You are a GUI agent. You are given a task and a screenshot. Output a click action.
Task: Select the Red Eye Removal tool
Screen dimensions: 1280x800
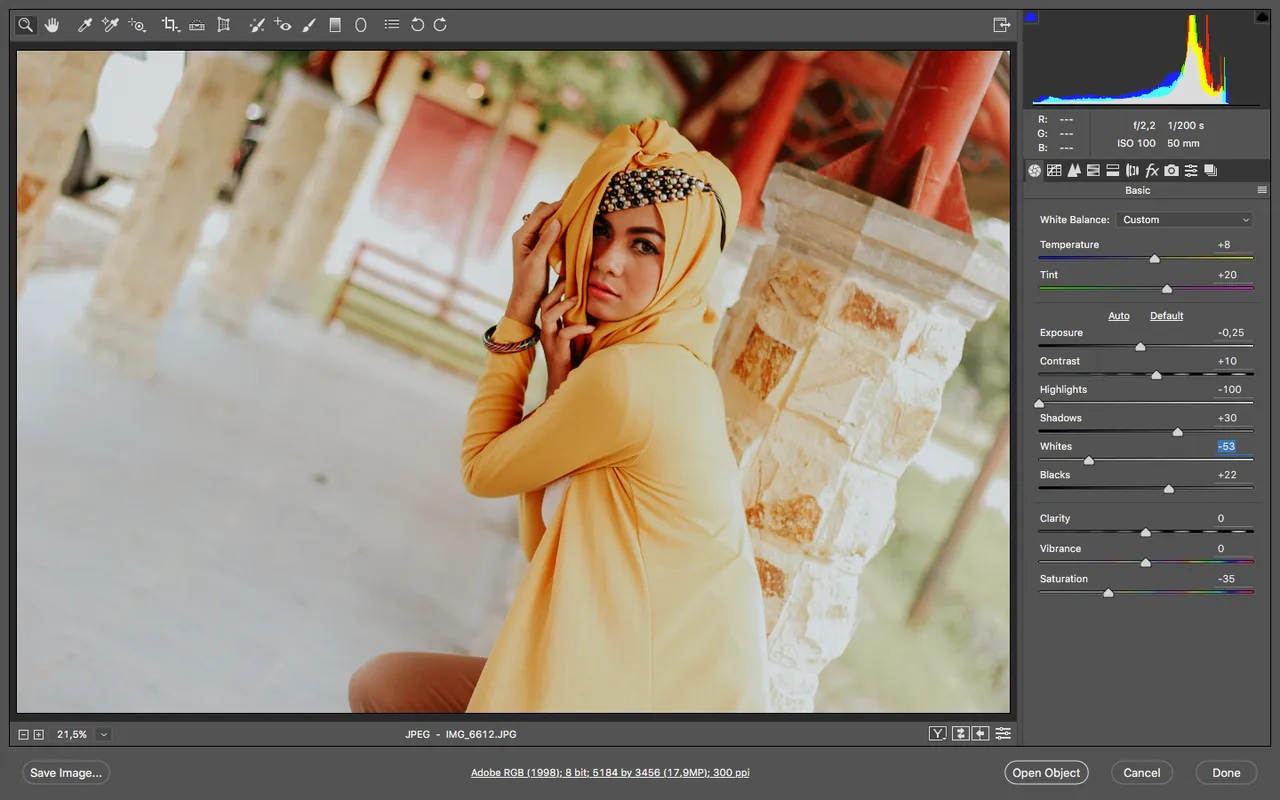pyautogui.click(x=283, y=24)
